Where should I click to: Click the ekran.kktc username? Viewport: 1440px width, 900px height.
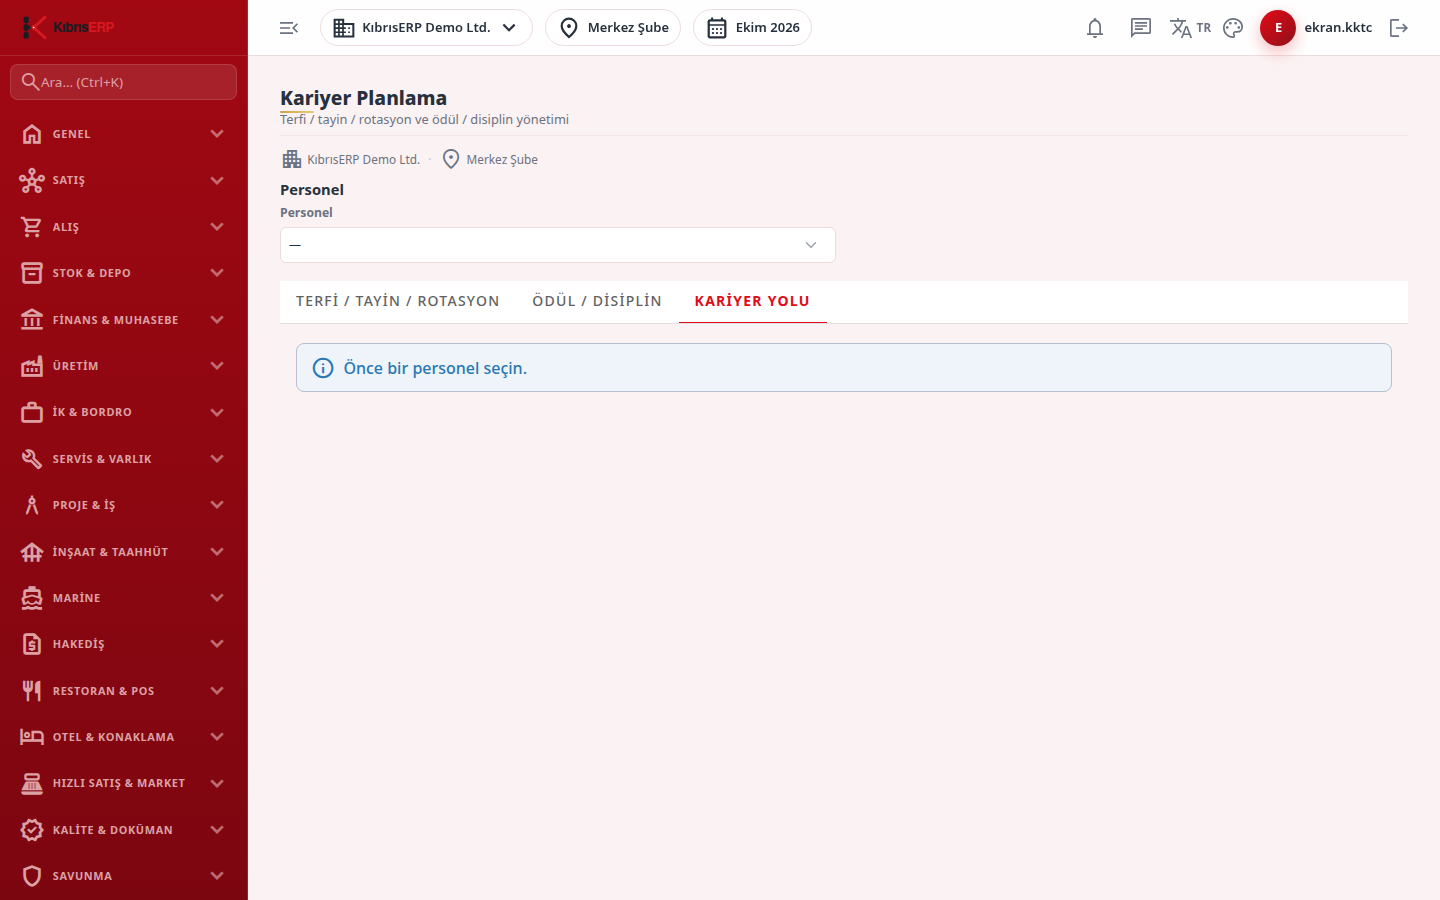point(1338,28)
